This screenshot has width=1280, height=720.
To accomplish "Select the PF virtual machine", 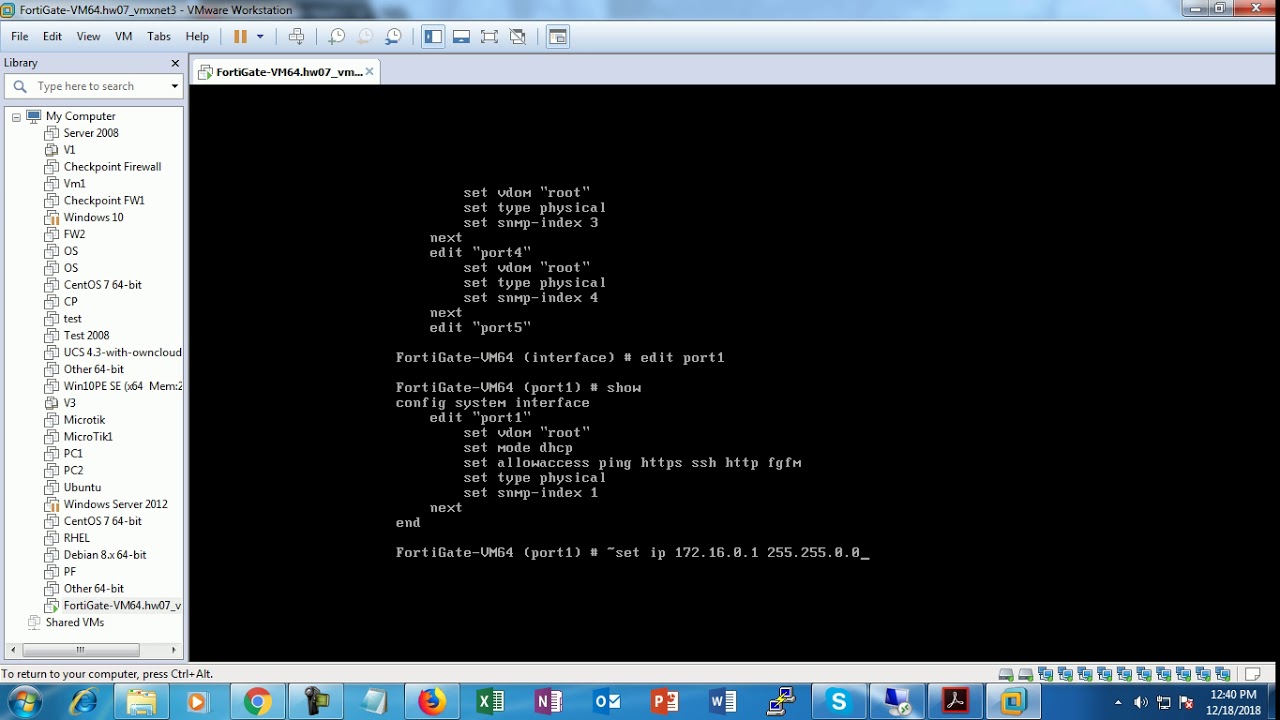I will tap(69, 572).
